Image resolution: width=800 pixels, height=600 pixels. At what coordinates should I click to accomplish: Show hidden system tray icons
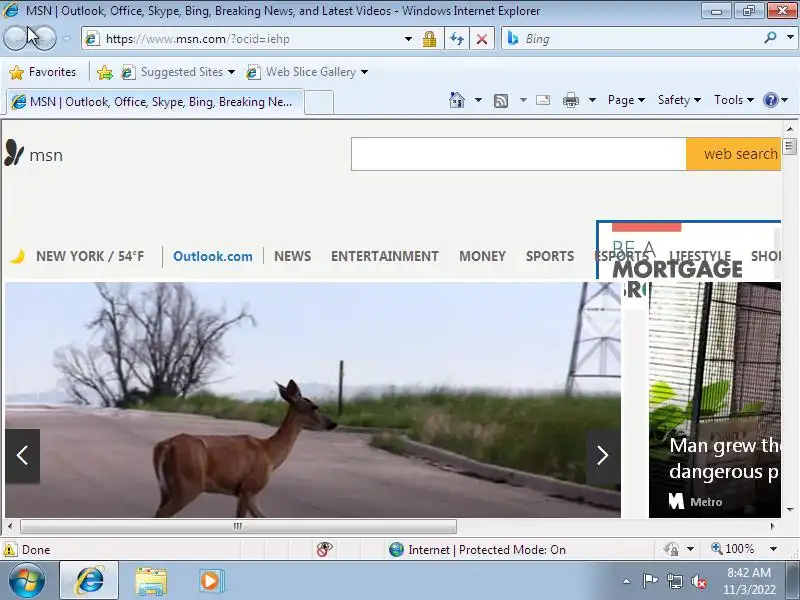click(627, 581)
